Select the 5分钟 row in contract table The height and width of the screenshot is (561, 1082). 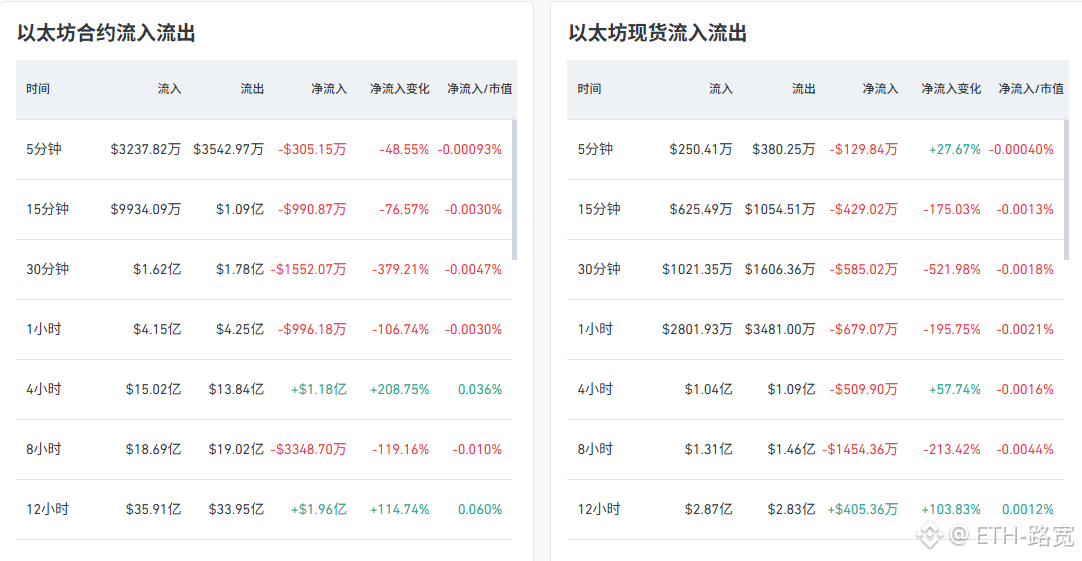click(x=264, y=150)
